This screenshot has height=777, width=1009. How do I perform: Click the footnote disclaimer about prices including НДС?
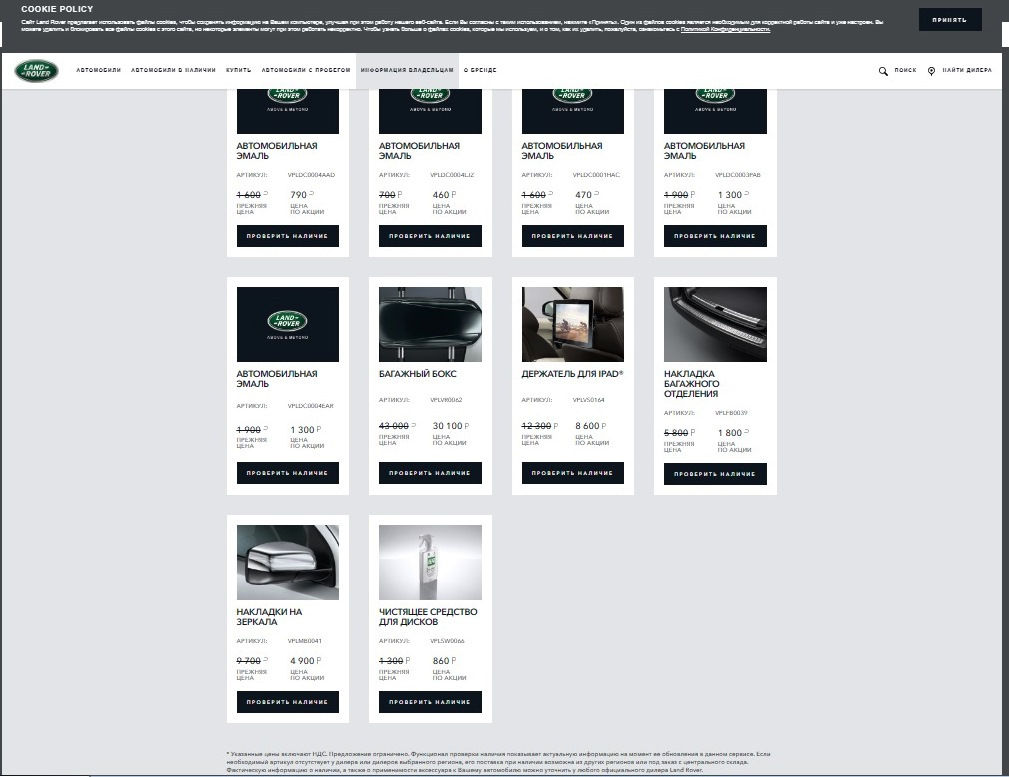pyautogui.click(x=498, y=762)
